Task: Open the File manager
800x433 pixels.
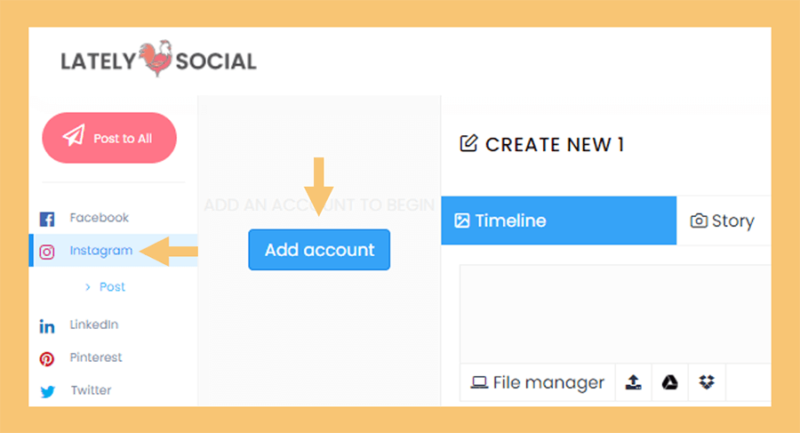Action: (537, 383)
